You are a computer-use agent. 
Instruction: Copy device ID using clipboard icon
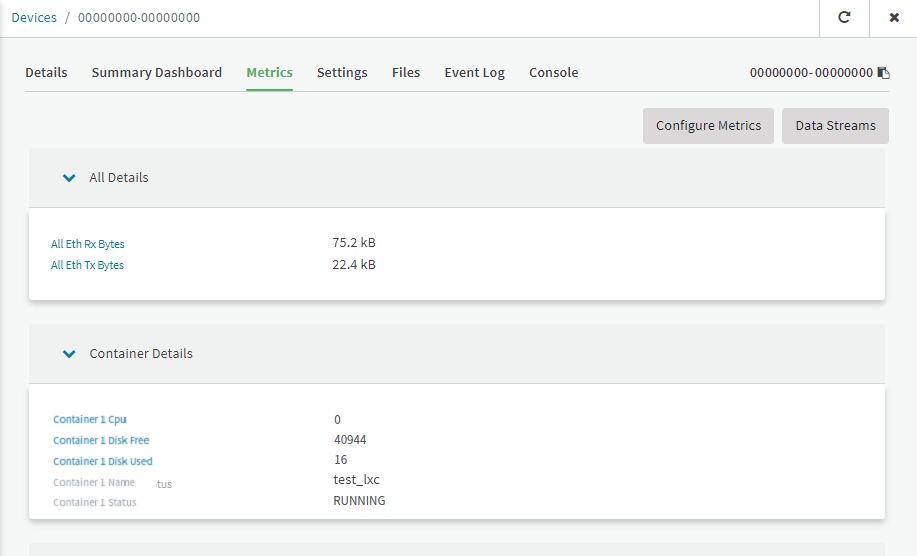[883, 73]
